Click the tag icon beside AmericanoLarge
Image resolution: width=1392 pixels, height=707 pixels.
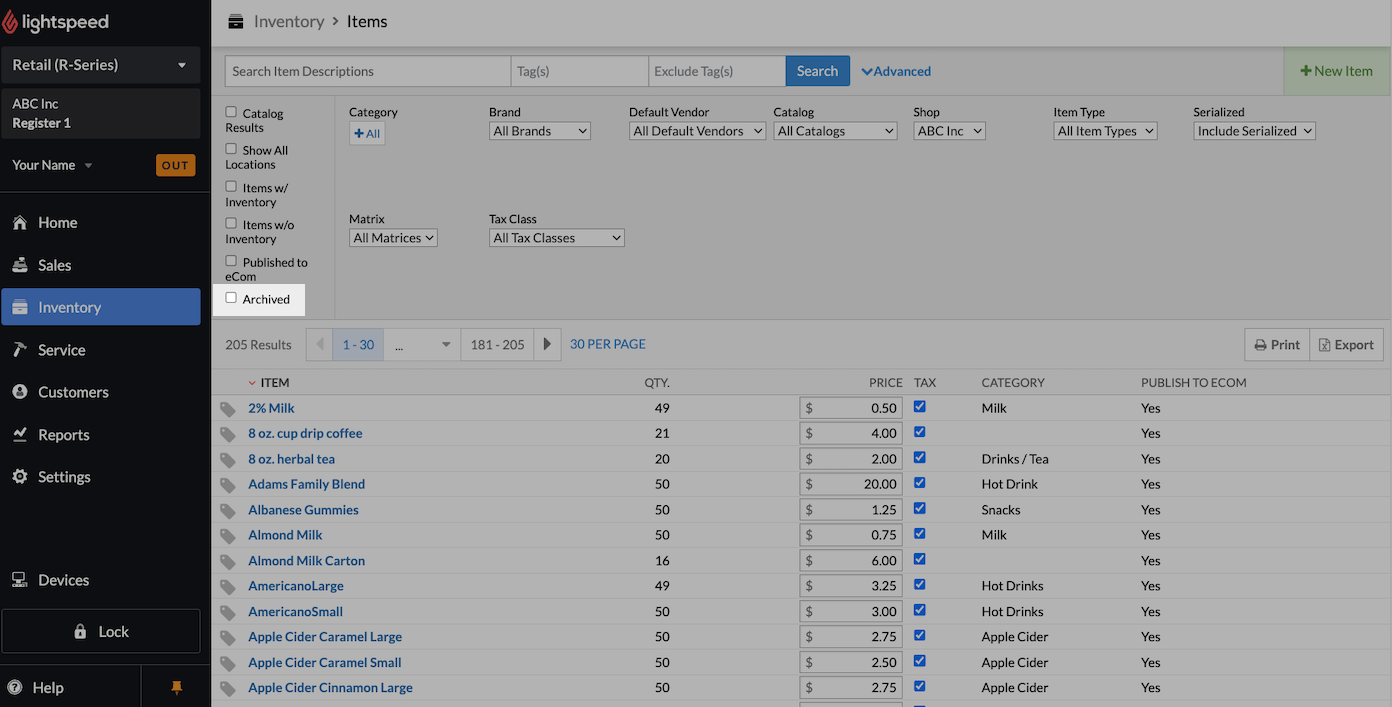tap(228, 587)
